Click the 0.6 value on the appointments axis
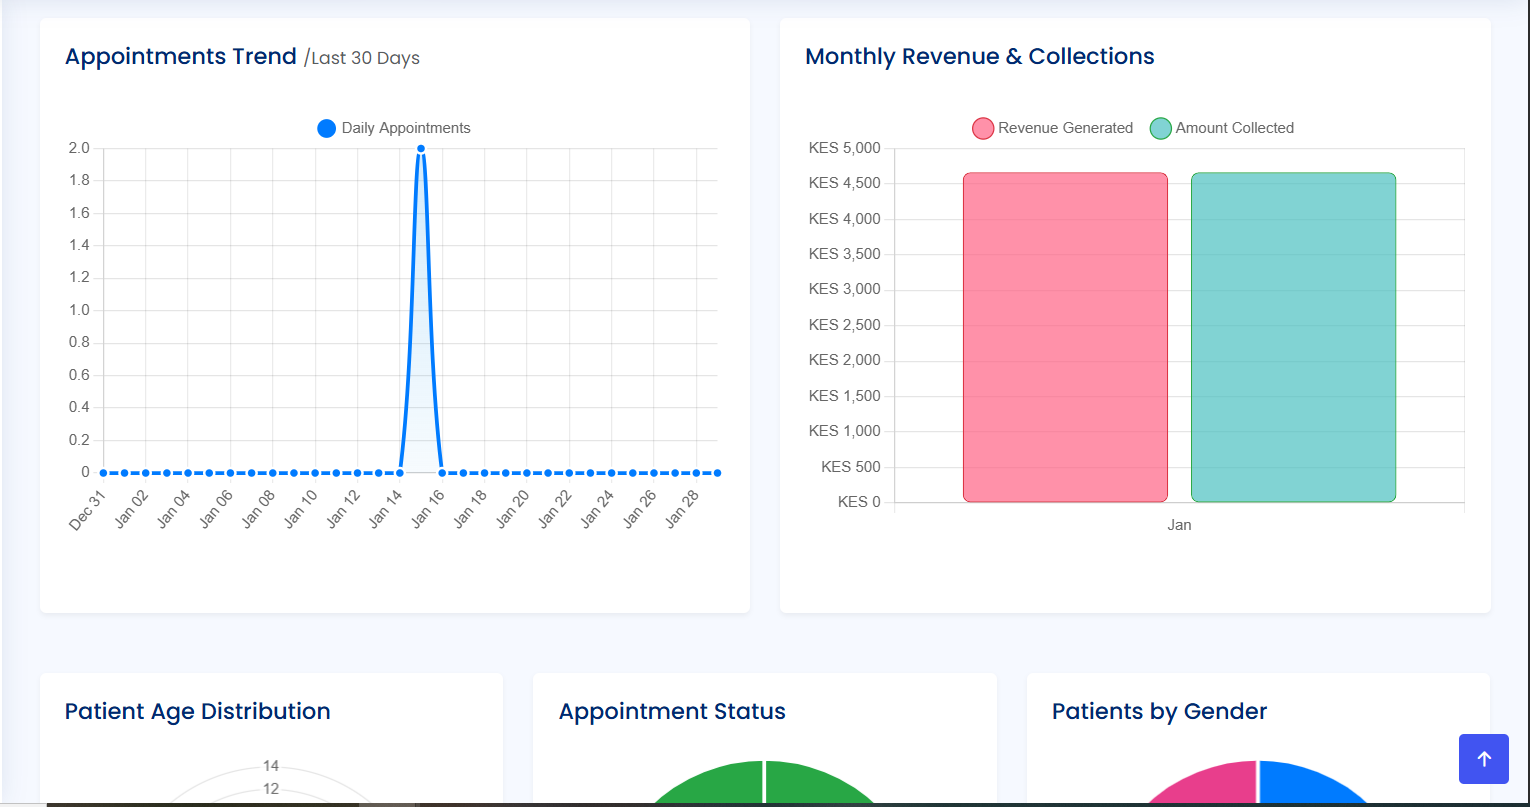 point(79,375)
